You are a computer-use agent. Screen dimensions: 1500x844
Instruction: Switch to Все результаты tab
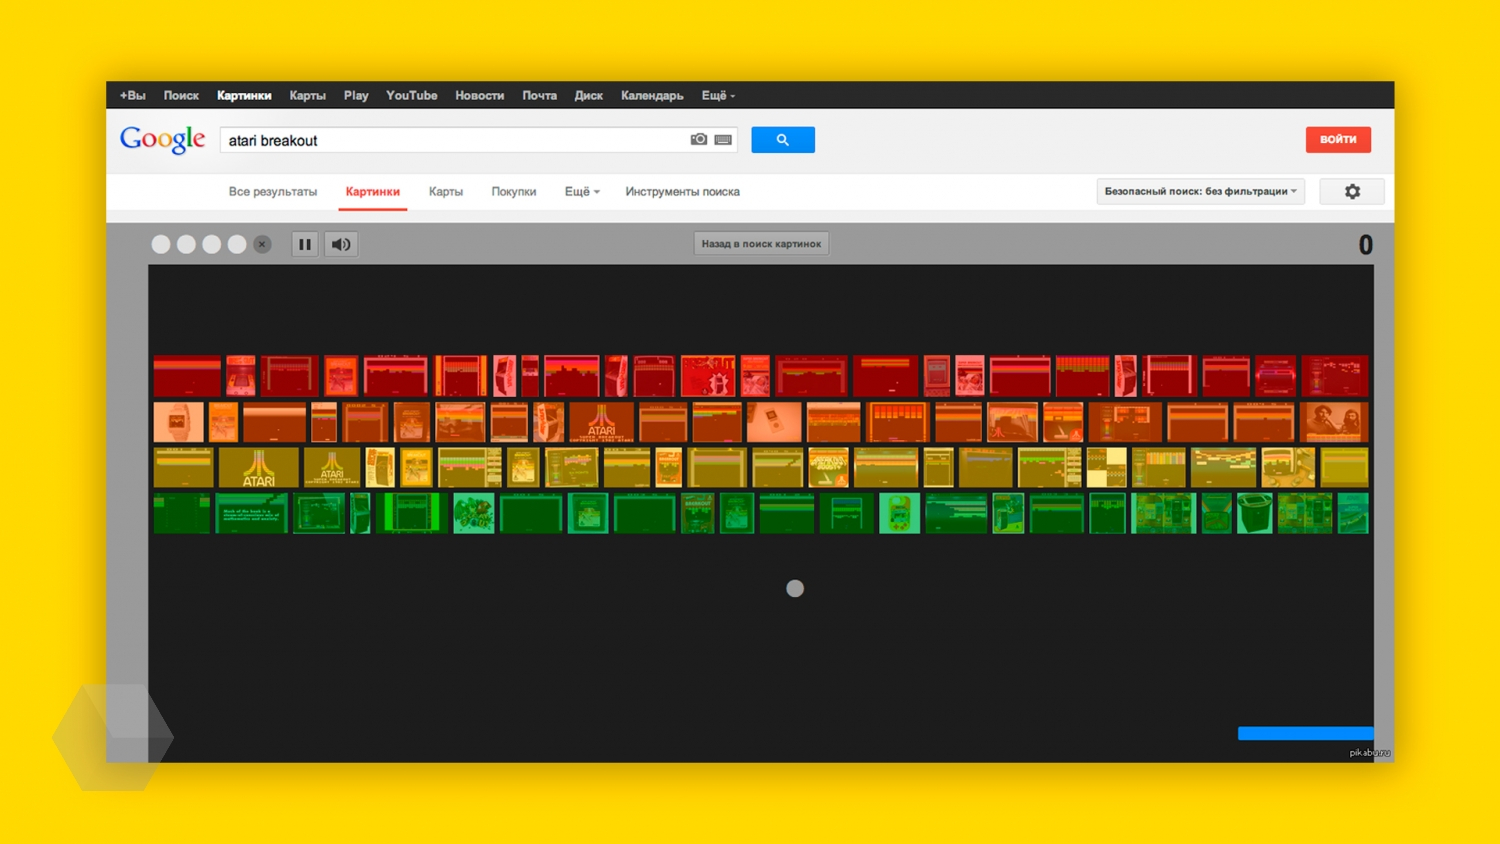point(273,191)
